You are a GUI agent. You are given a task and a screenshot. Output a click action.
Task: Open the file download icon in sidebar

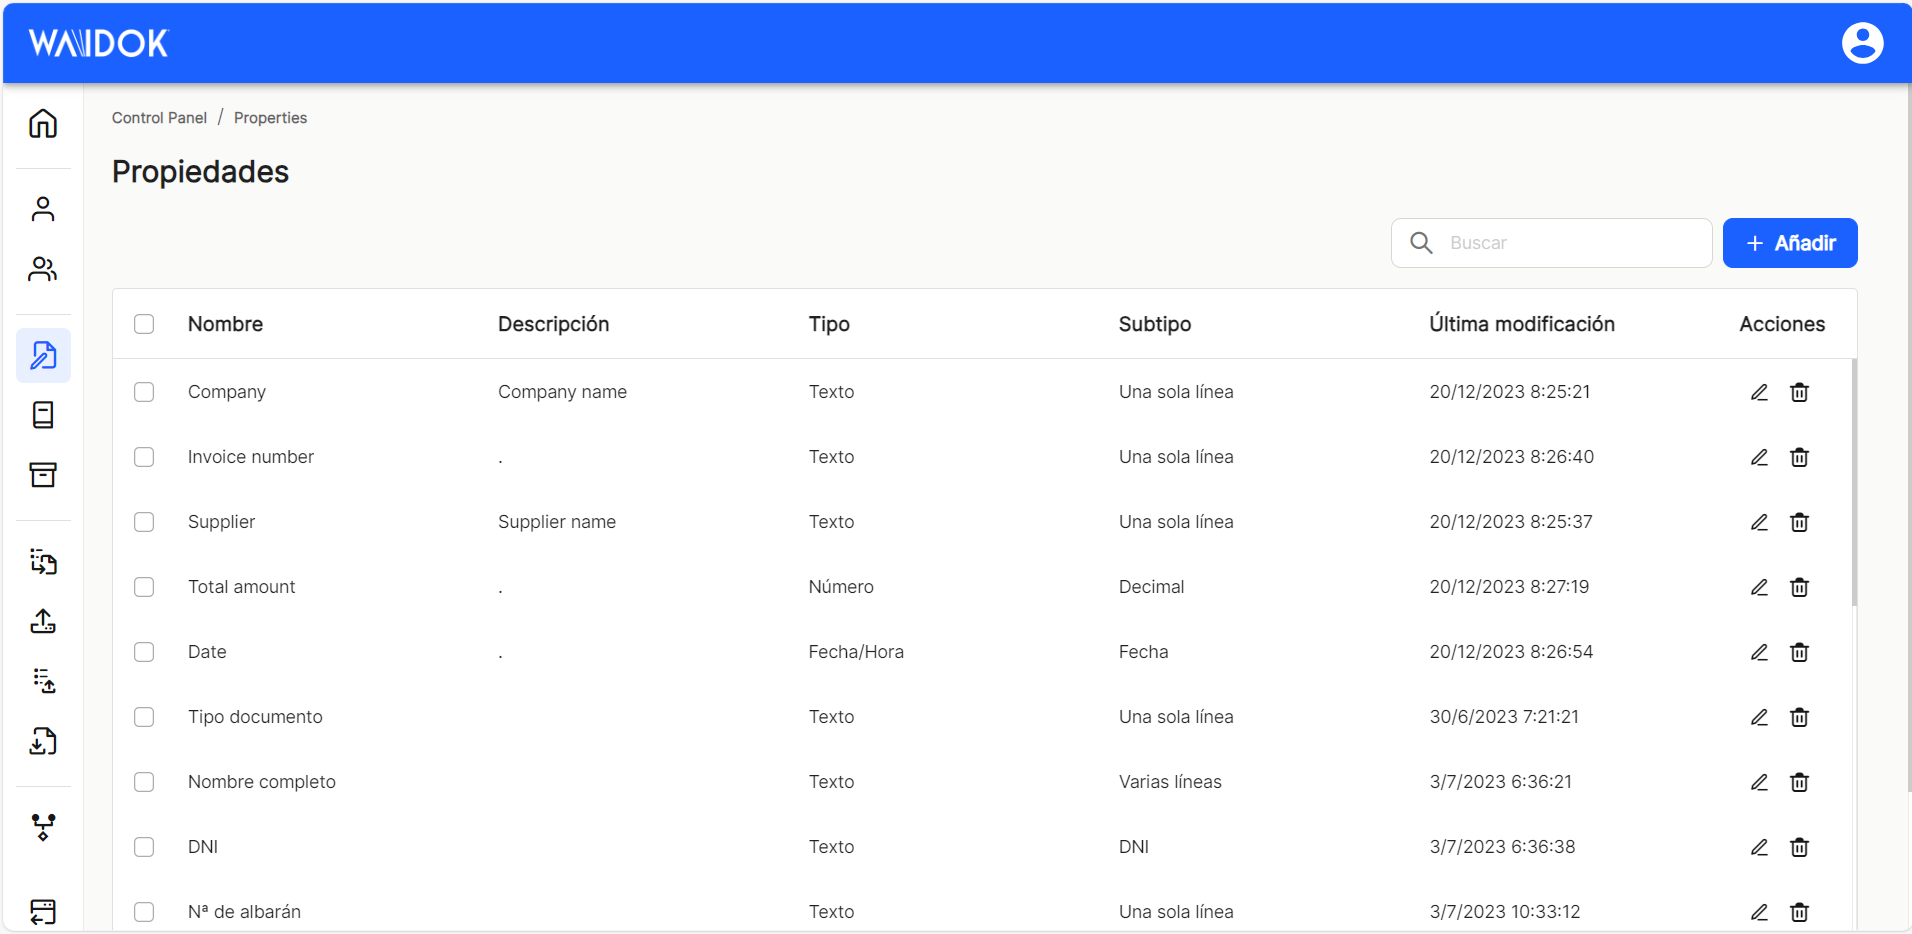coord(43,741)
